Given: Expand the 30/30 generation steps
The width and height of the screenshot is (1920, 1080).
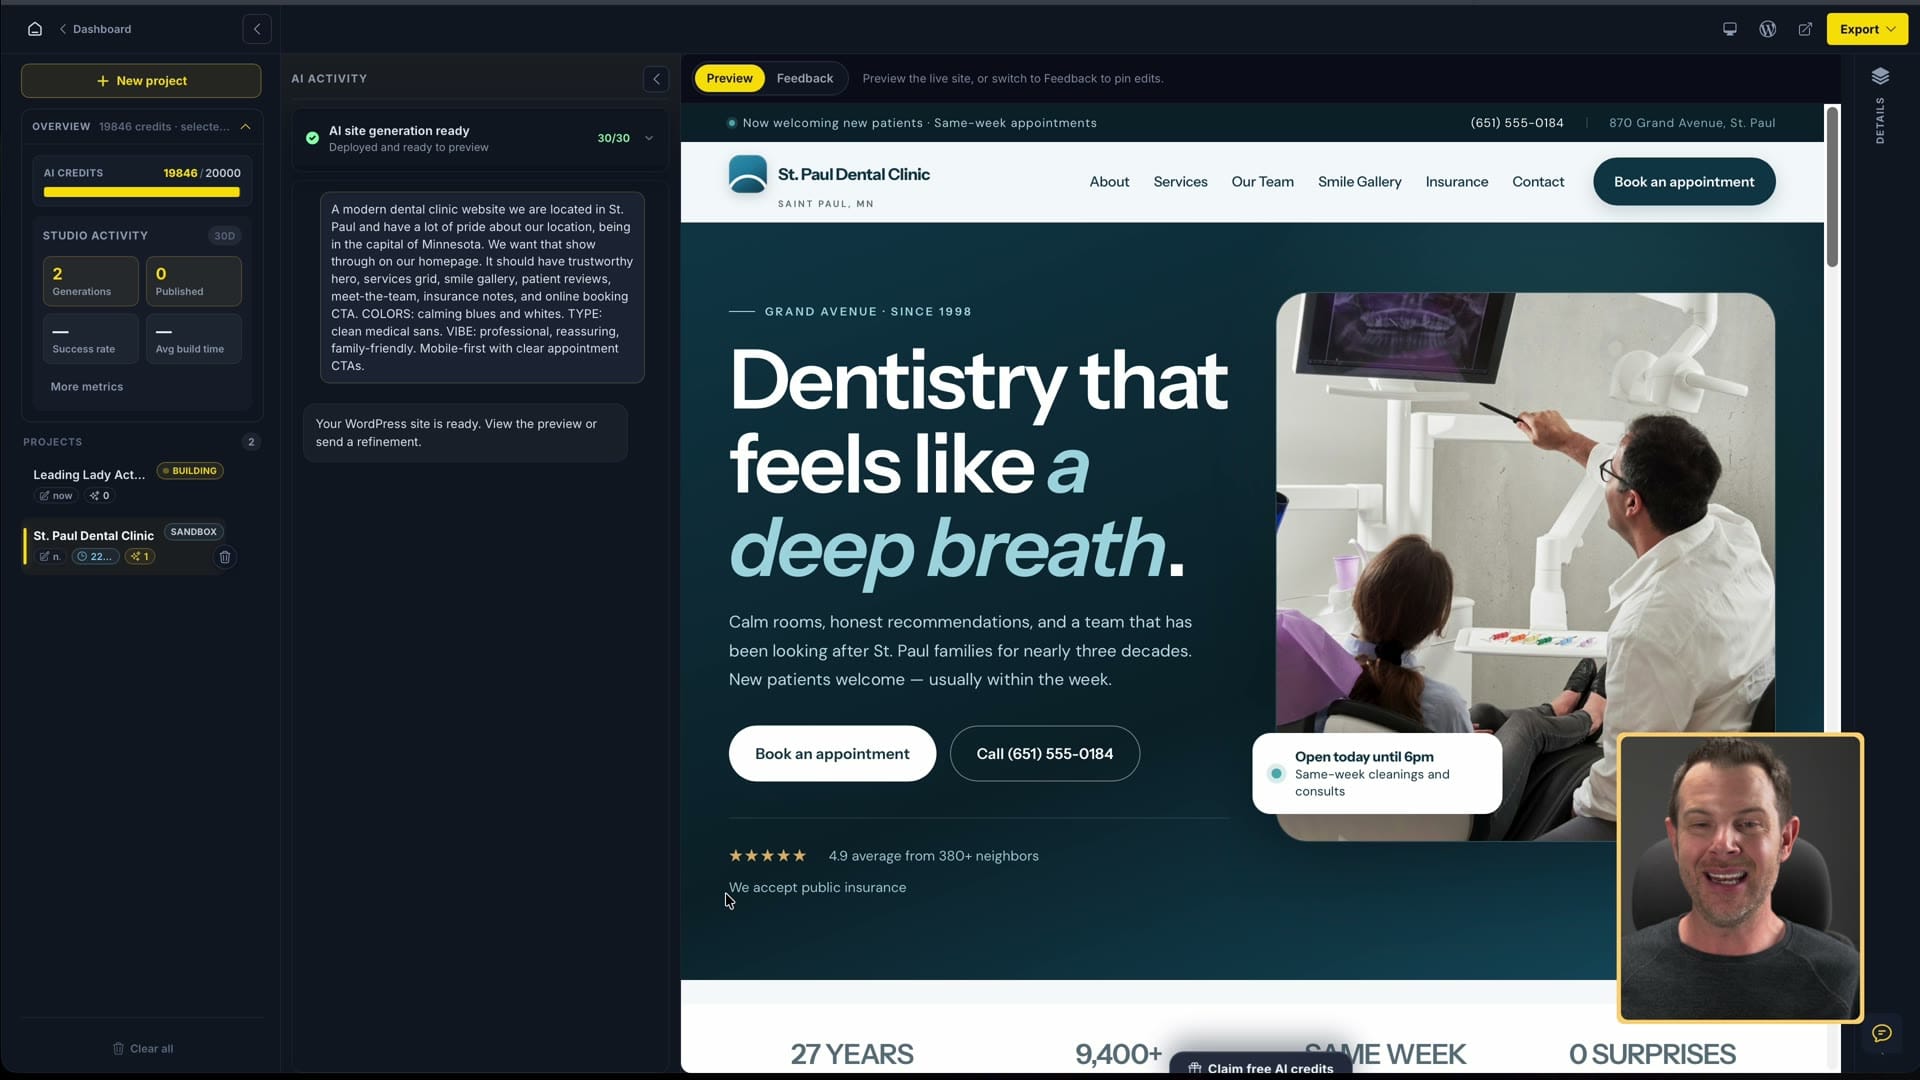Looking at the screenshot, I should pyautogui.click(x=649, y=138).
